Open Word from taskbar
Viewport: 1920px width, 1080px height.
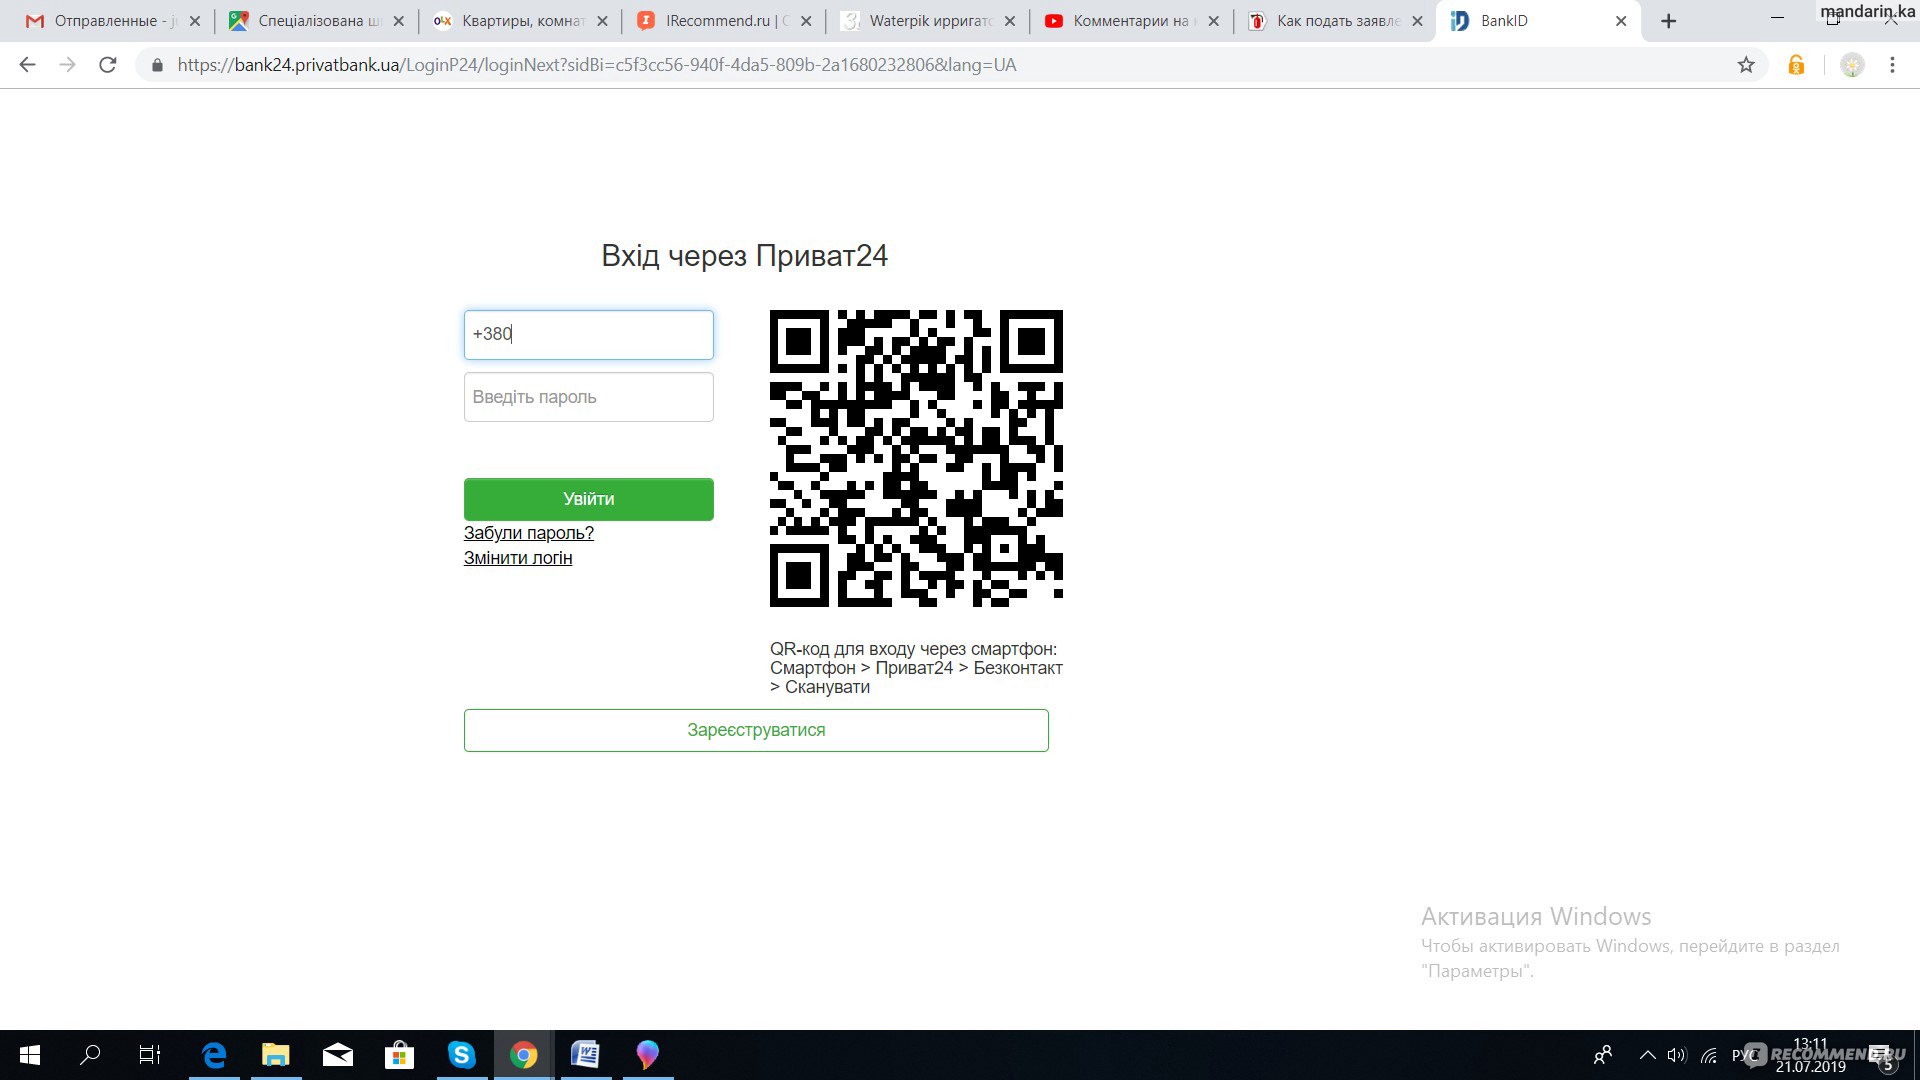tap(586, 1055)
